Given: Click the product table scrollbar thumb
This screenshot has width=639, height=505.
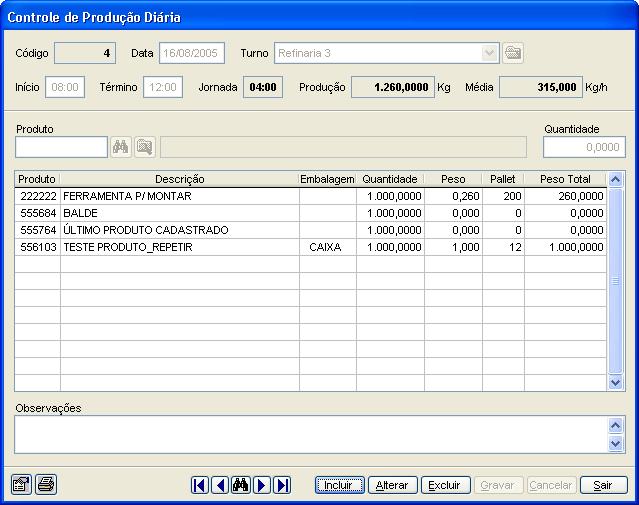Looking at the screenshot, I should [615, 281].
